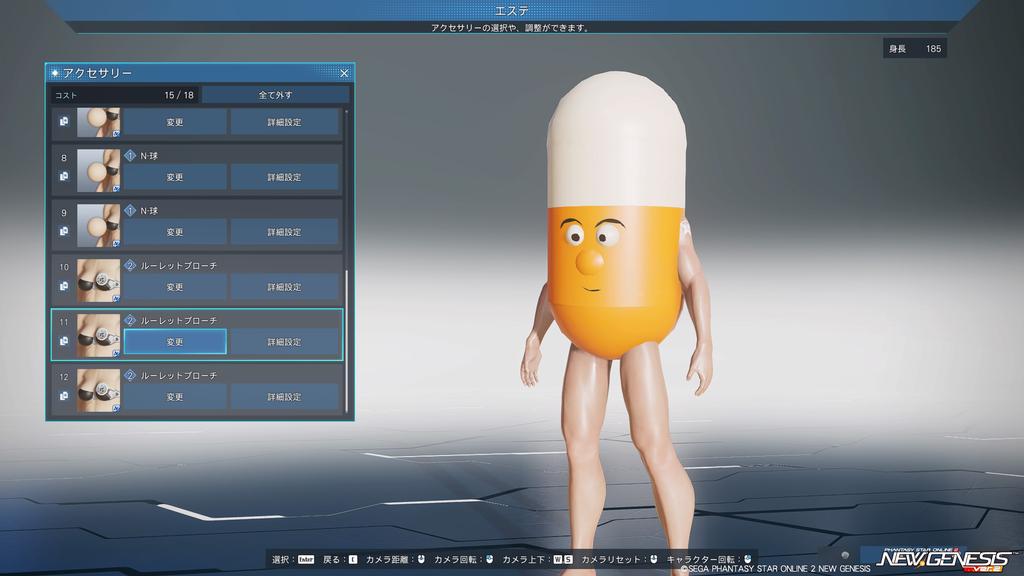Viewport: 1024px width, 576px height.
Task: Click the カメラ距離 mouse icon
Action: (x=421, y=559)
